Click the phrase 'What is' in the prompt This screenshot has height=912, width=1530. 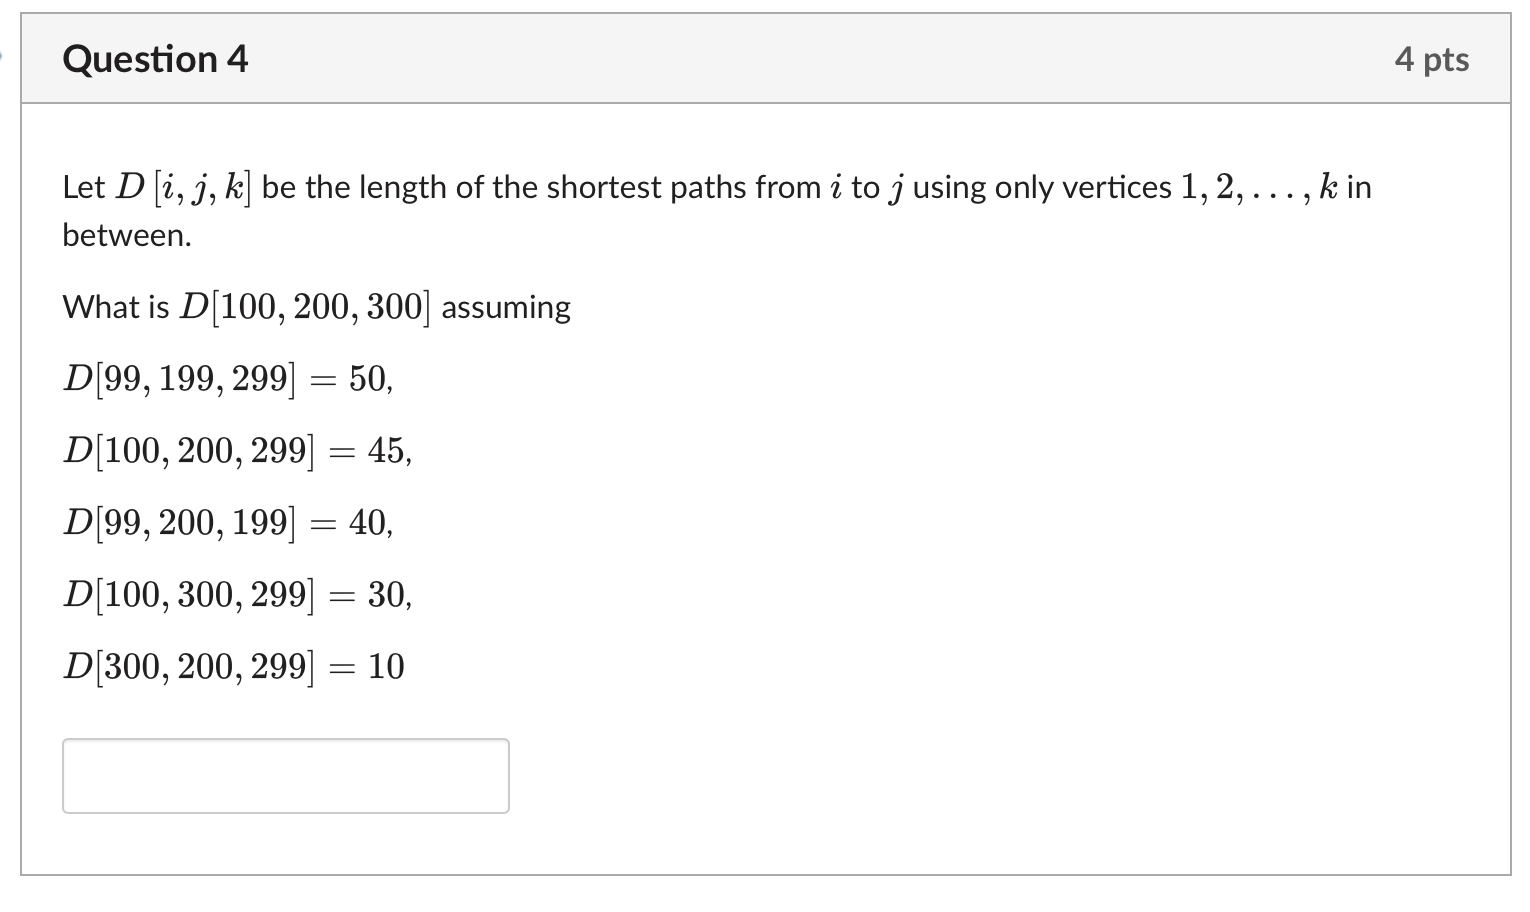coord(115,307)
